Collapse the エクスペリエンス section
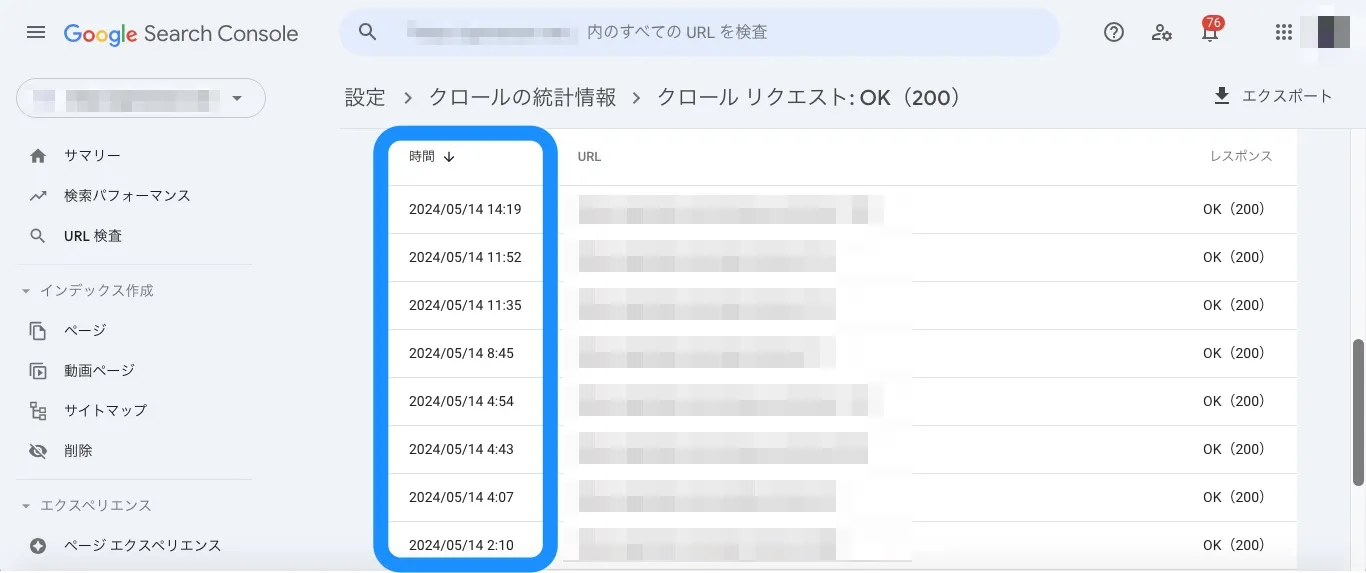 click(x=26, y=506)
